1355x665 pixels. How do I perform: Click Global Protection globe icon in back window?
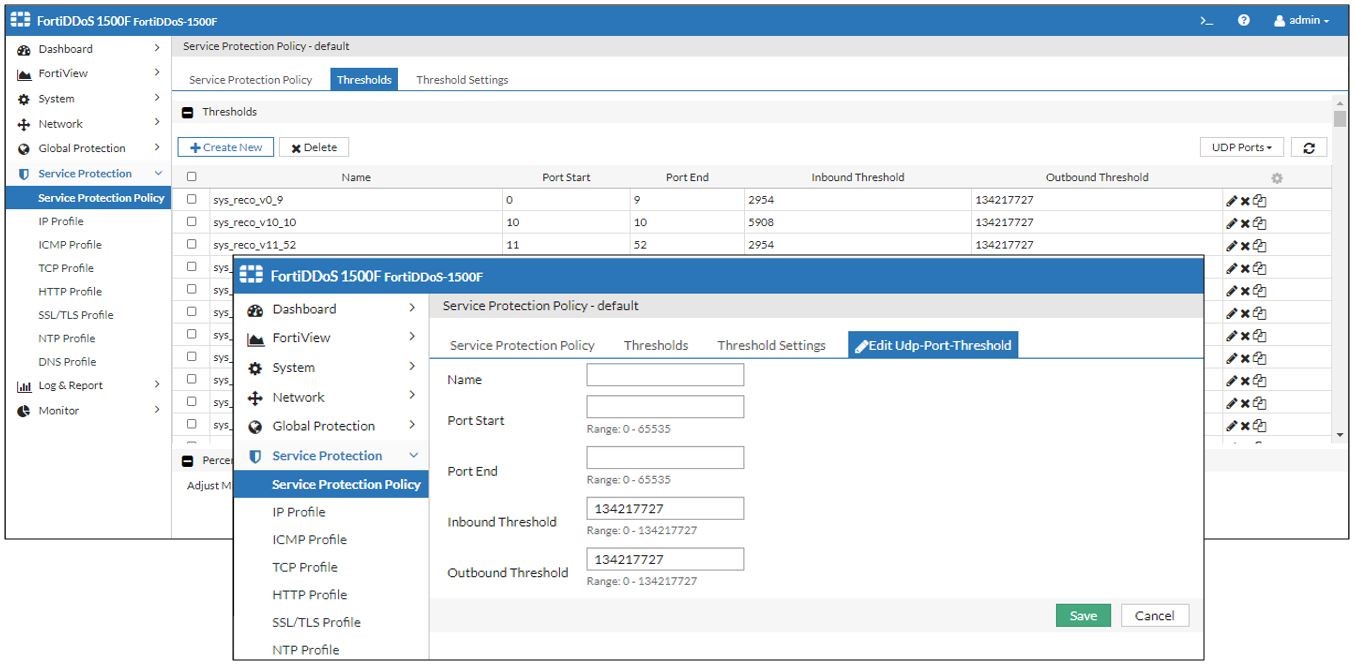coord(25,148)
